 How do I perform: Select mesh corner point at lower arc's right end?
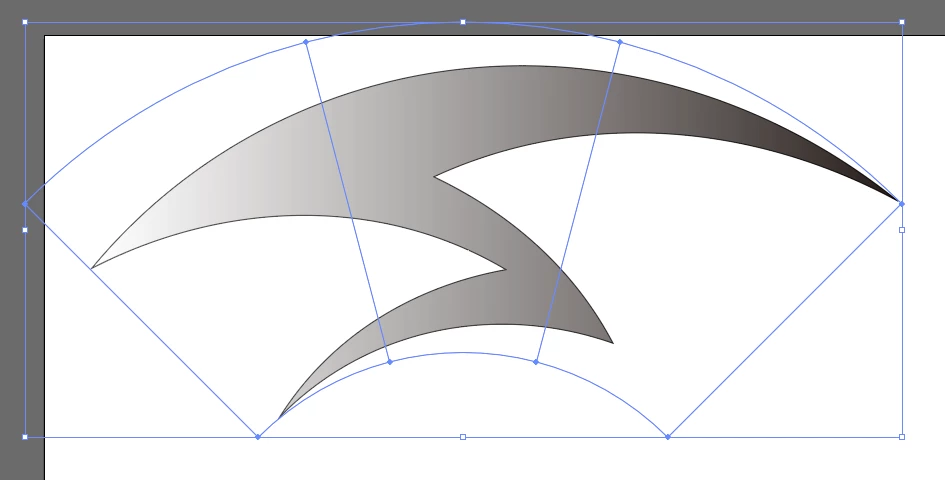(668, 437)
